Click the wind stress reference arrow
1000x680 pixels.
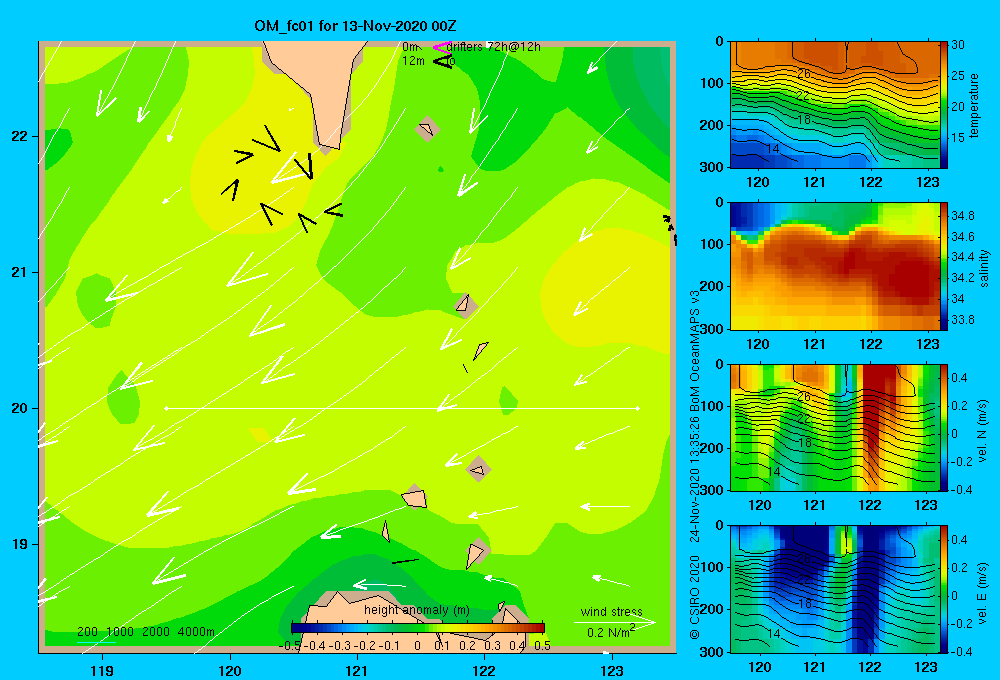pos(614,622)
